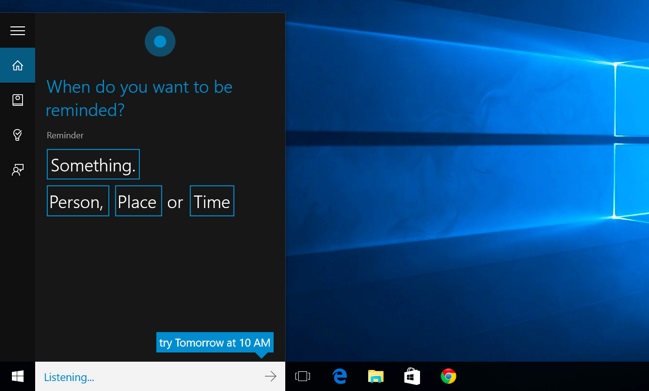Open the Cortana hamburger menu

pyautogui.click(x=17, y=30)
